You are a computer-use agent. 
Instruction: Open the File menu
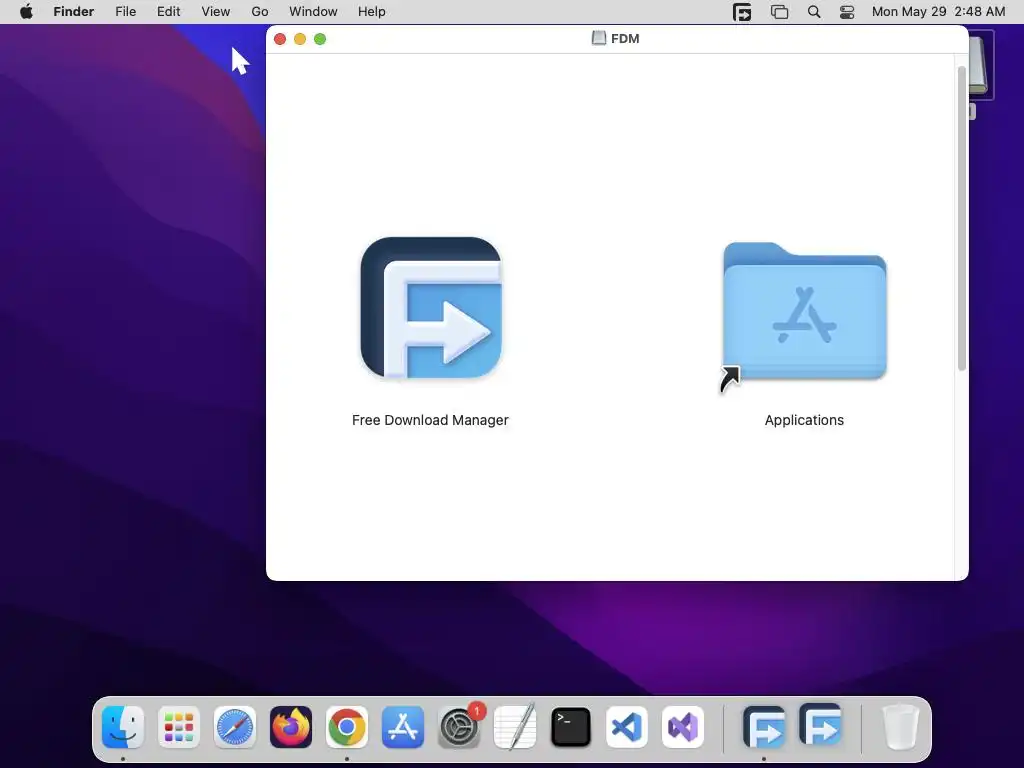[x=125, y=11]
